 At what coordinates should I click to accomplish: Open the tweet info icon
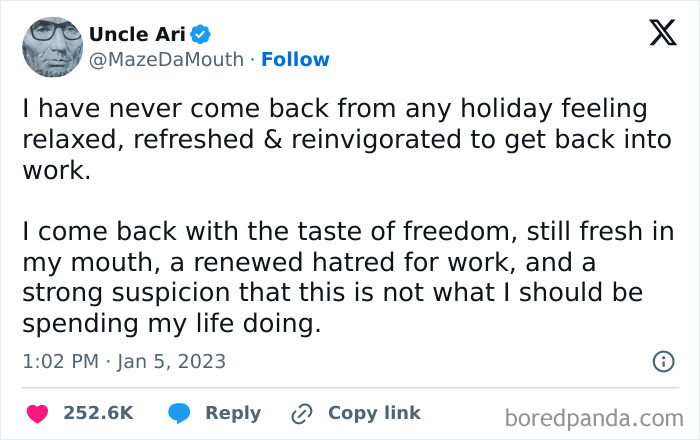pyautogui.click(x=663, y=361)
